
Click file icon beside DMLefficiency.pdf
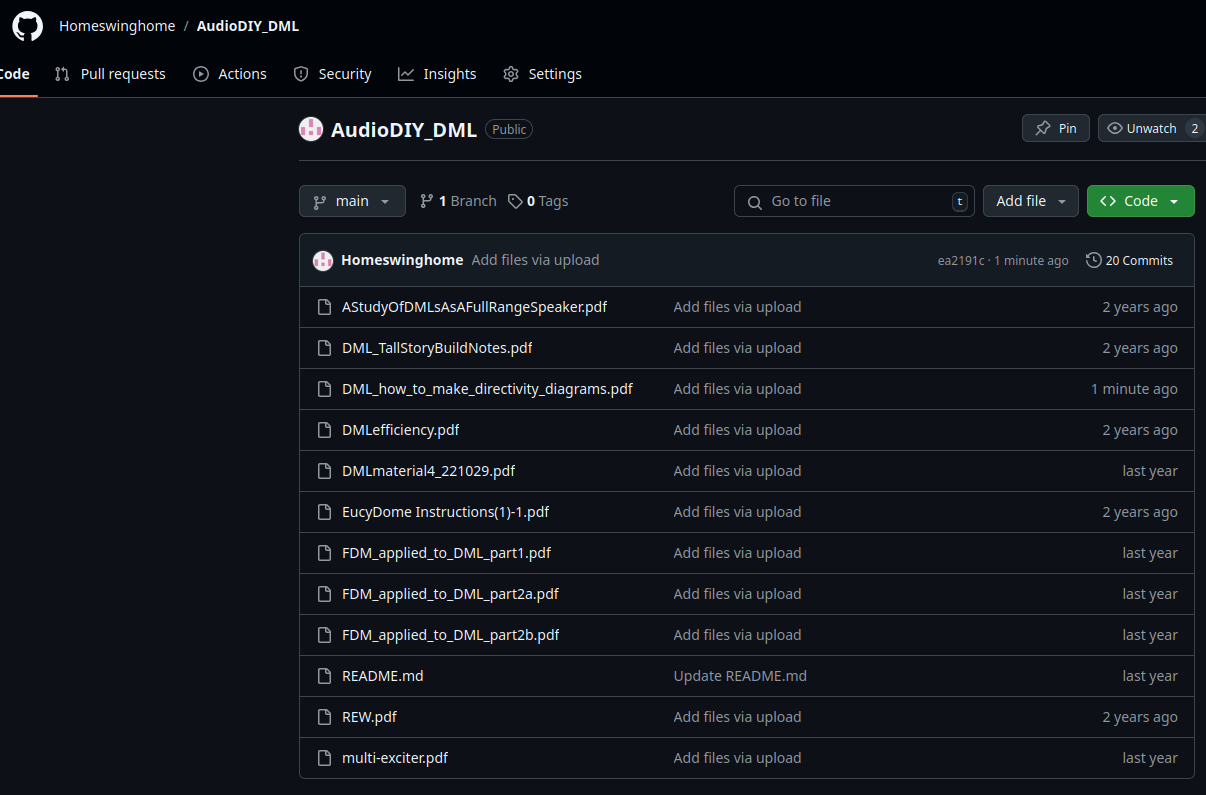pos(324,430)
